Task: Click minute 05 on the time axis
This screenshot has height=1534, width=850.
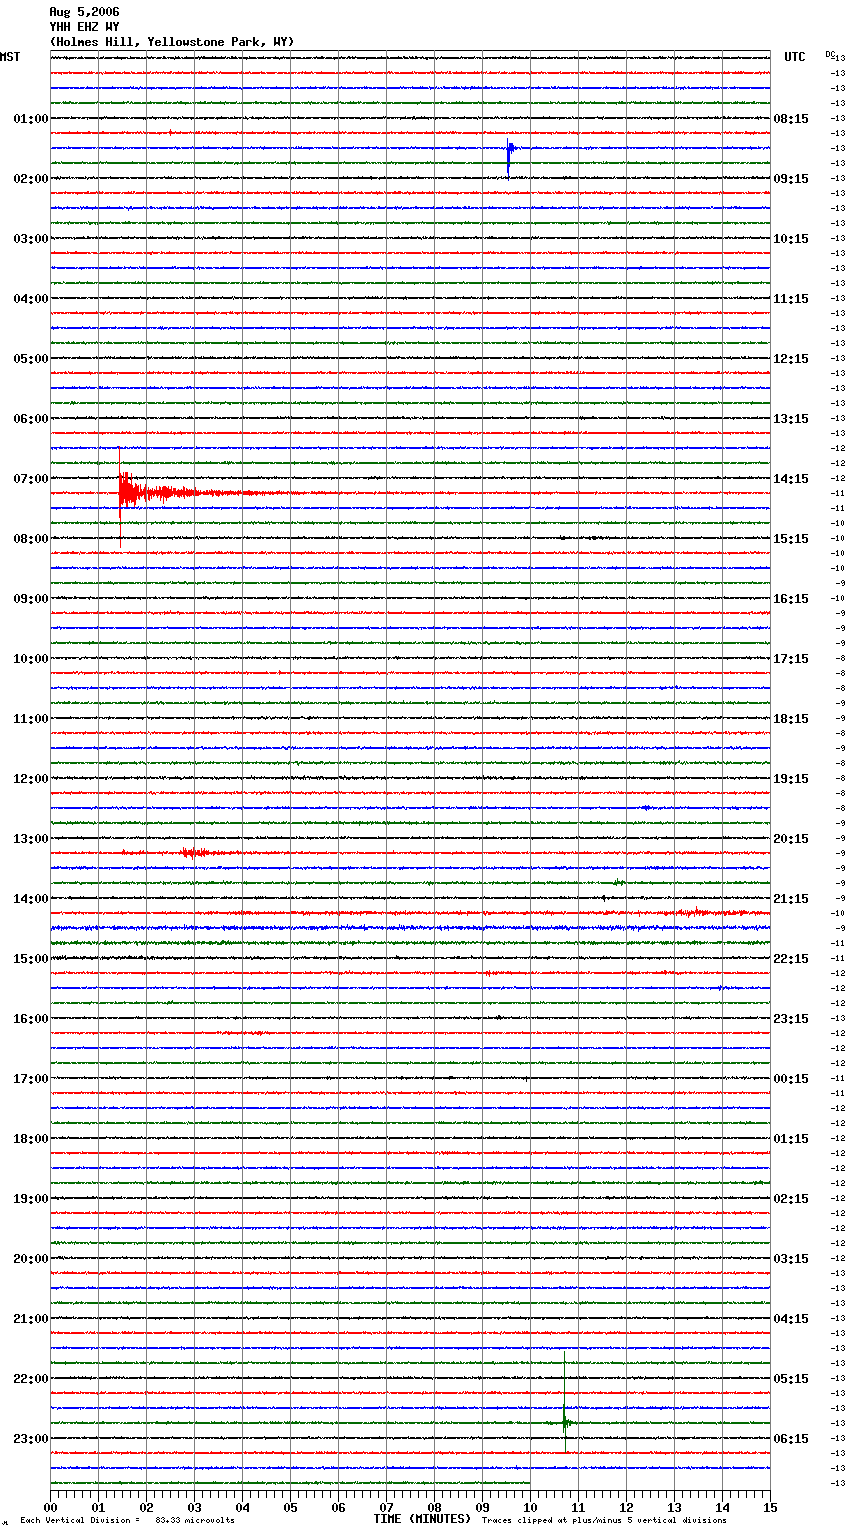Action: [x=290, y=1508]
